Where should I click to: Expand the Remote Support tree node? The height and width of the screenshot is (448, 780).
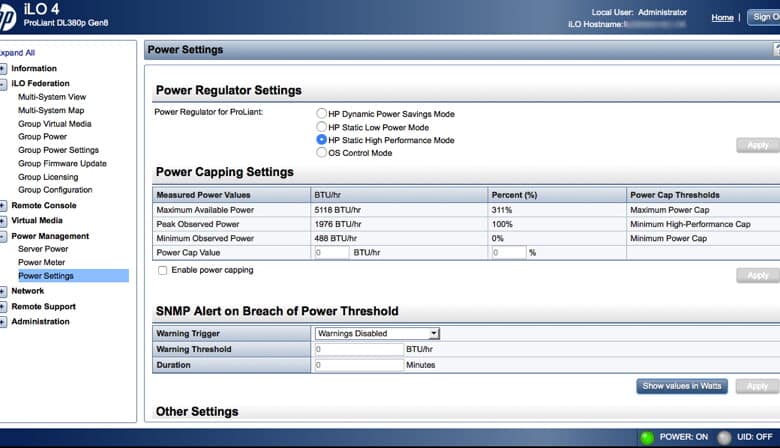[2, 307]
